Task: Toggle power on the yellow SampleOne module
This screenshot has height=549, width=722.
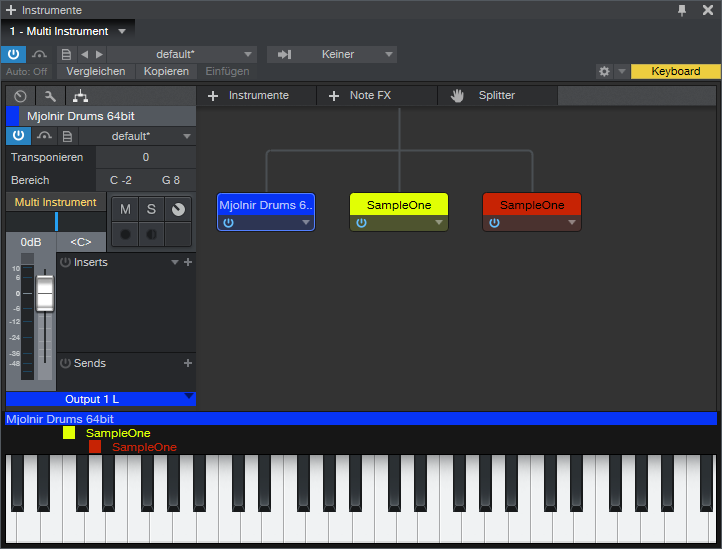Action: pos(361,223)
